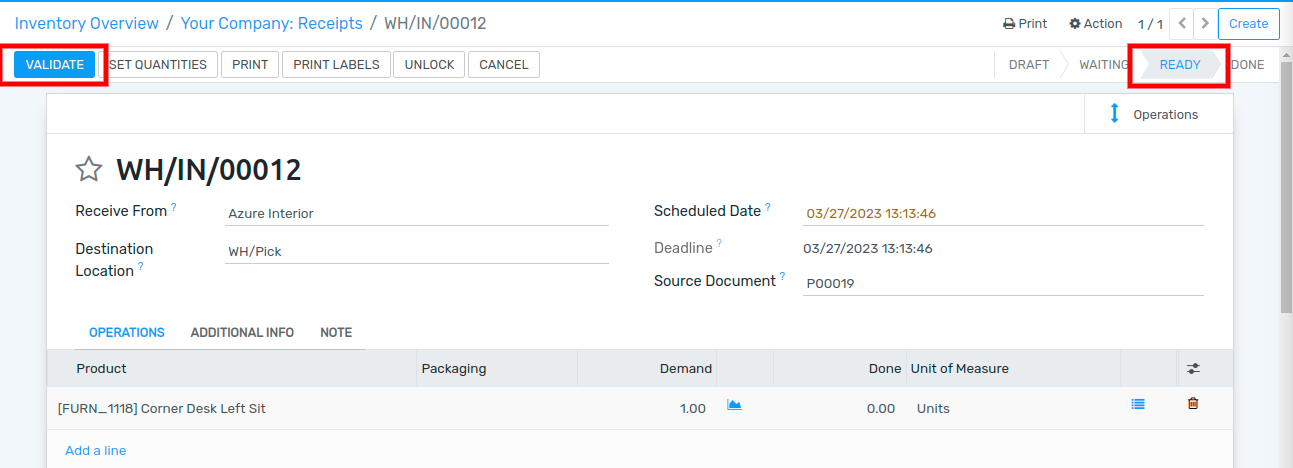Show the help tooltip next to Source Document

(782, 277)
